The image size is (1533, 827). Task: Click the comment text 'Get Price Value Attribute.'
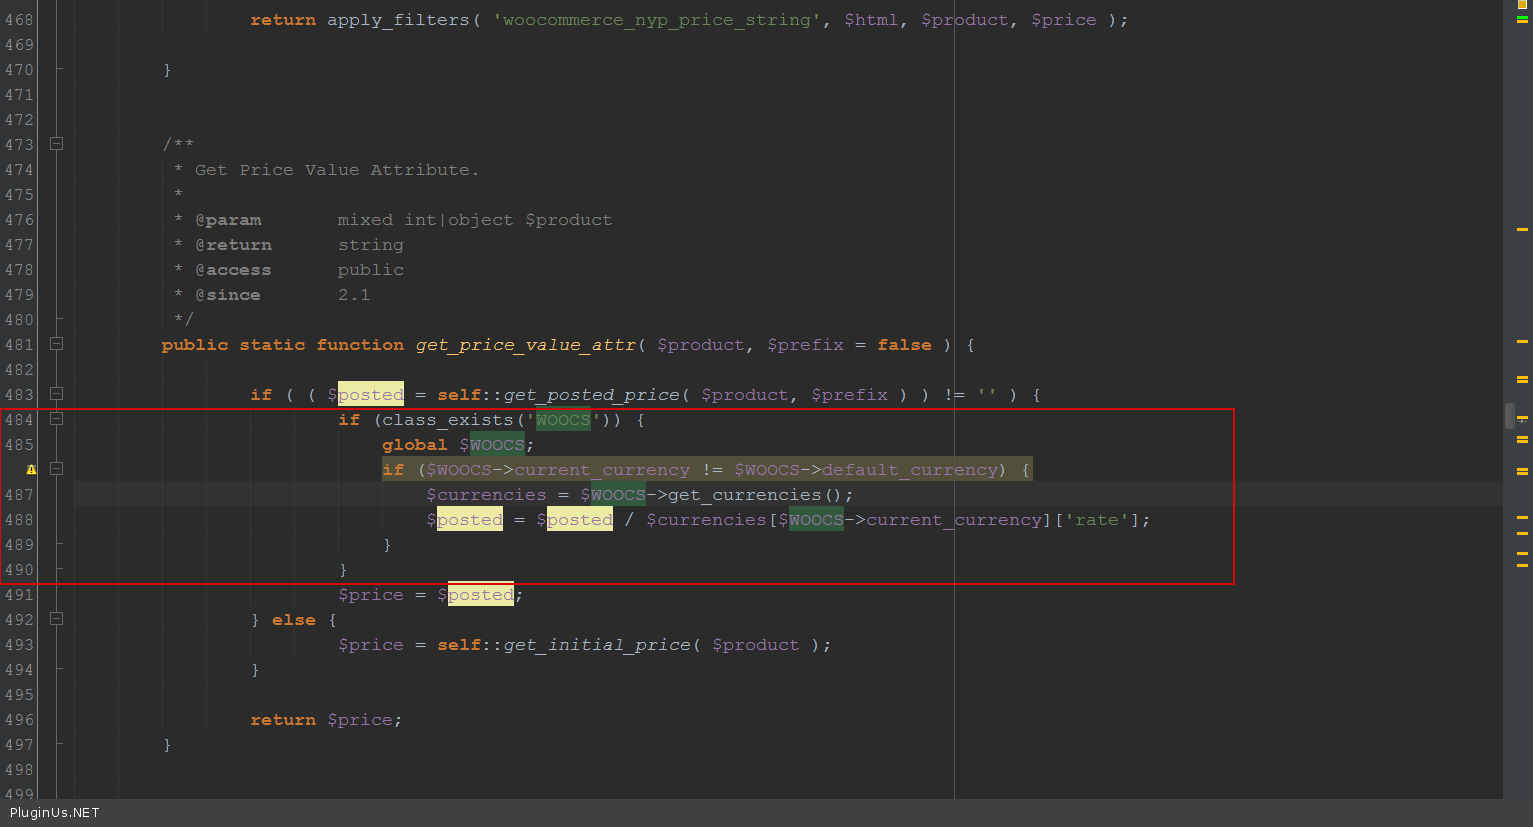pos(337,170)
